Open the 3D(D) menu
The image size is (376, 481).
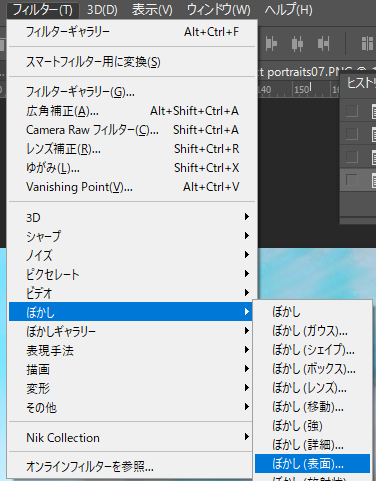point(102,10)
